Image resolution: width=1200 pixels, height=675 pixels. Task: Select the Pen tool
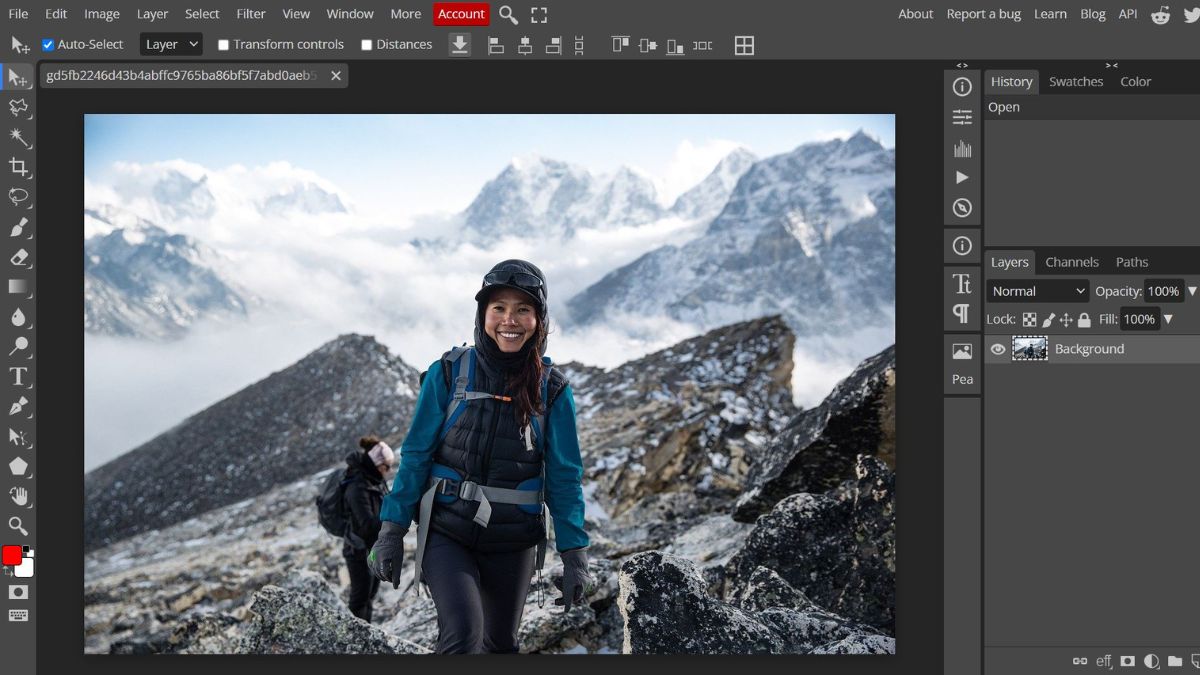tap(18, 406)
